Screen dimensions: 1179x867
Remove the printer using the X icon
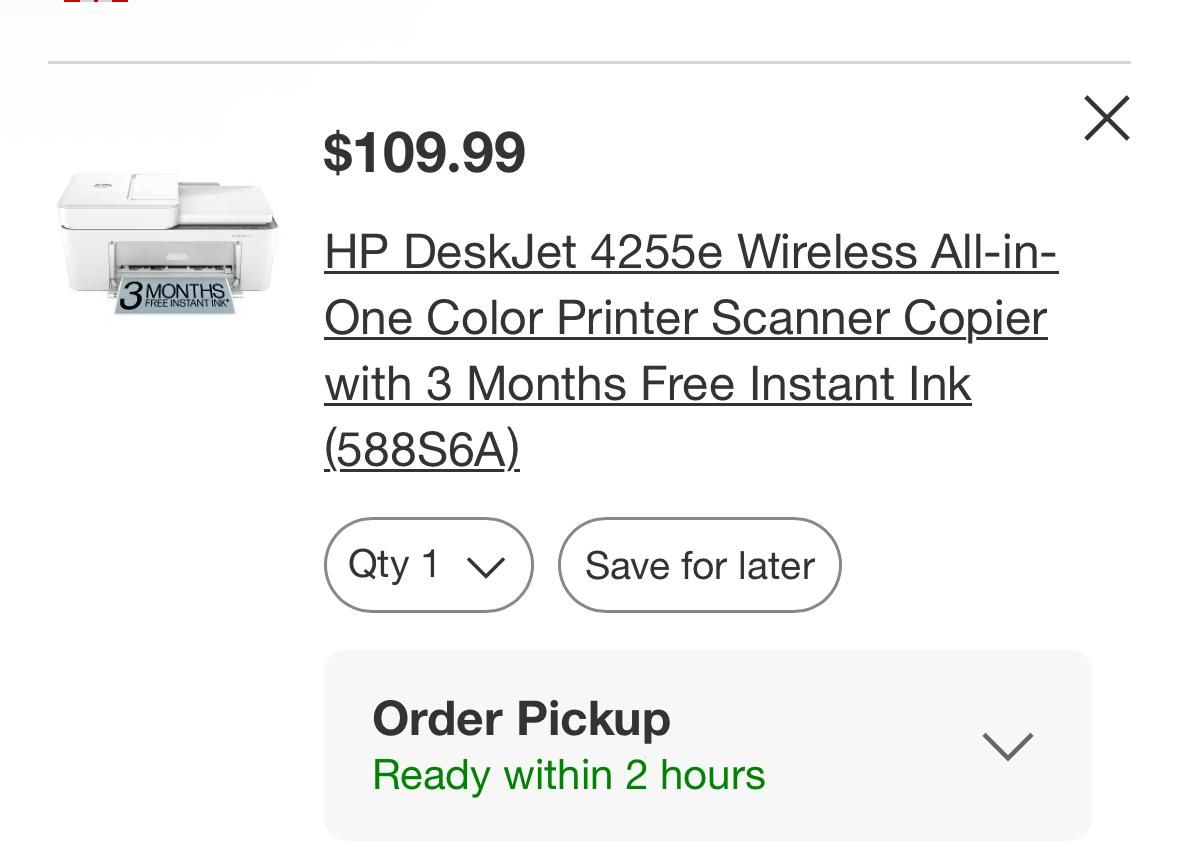click(x=1106, y=119)
